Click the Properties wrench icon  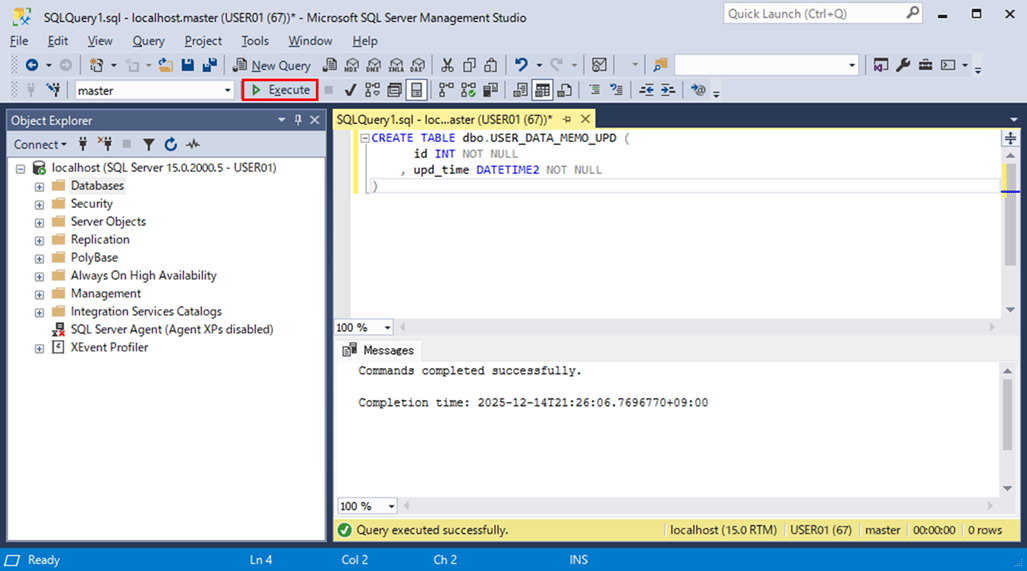[903, 65]
